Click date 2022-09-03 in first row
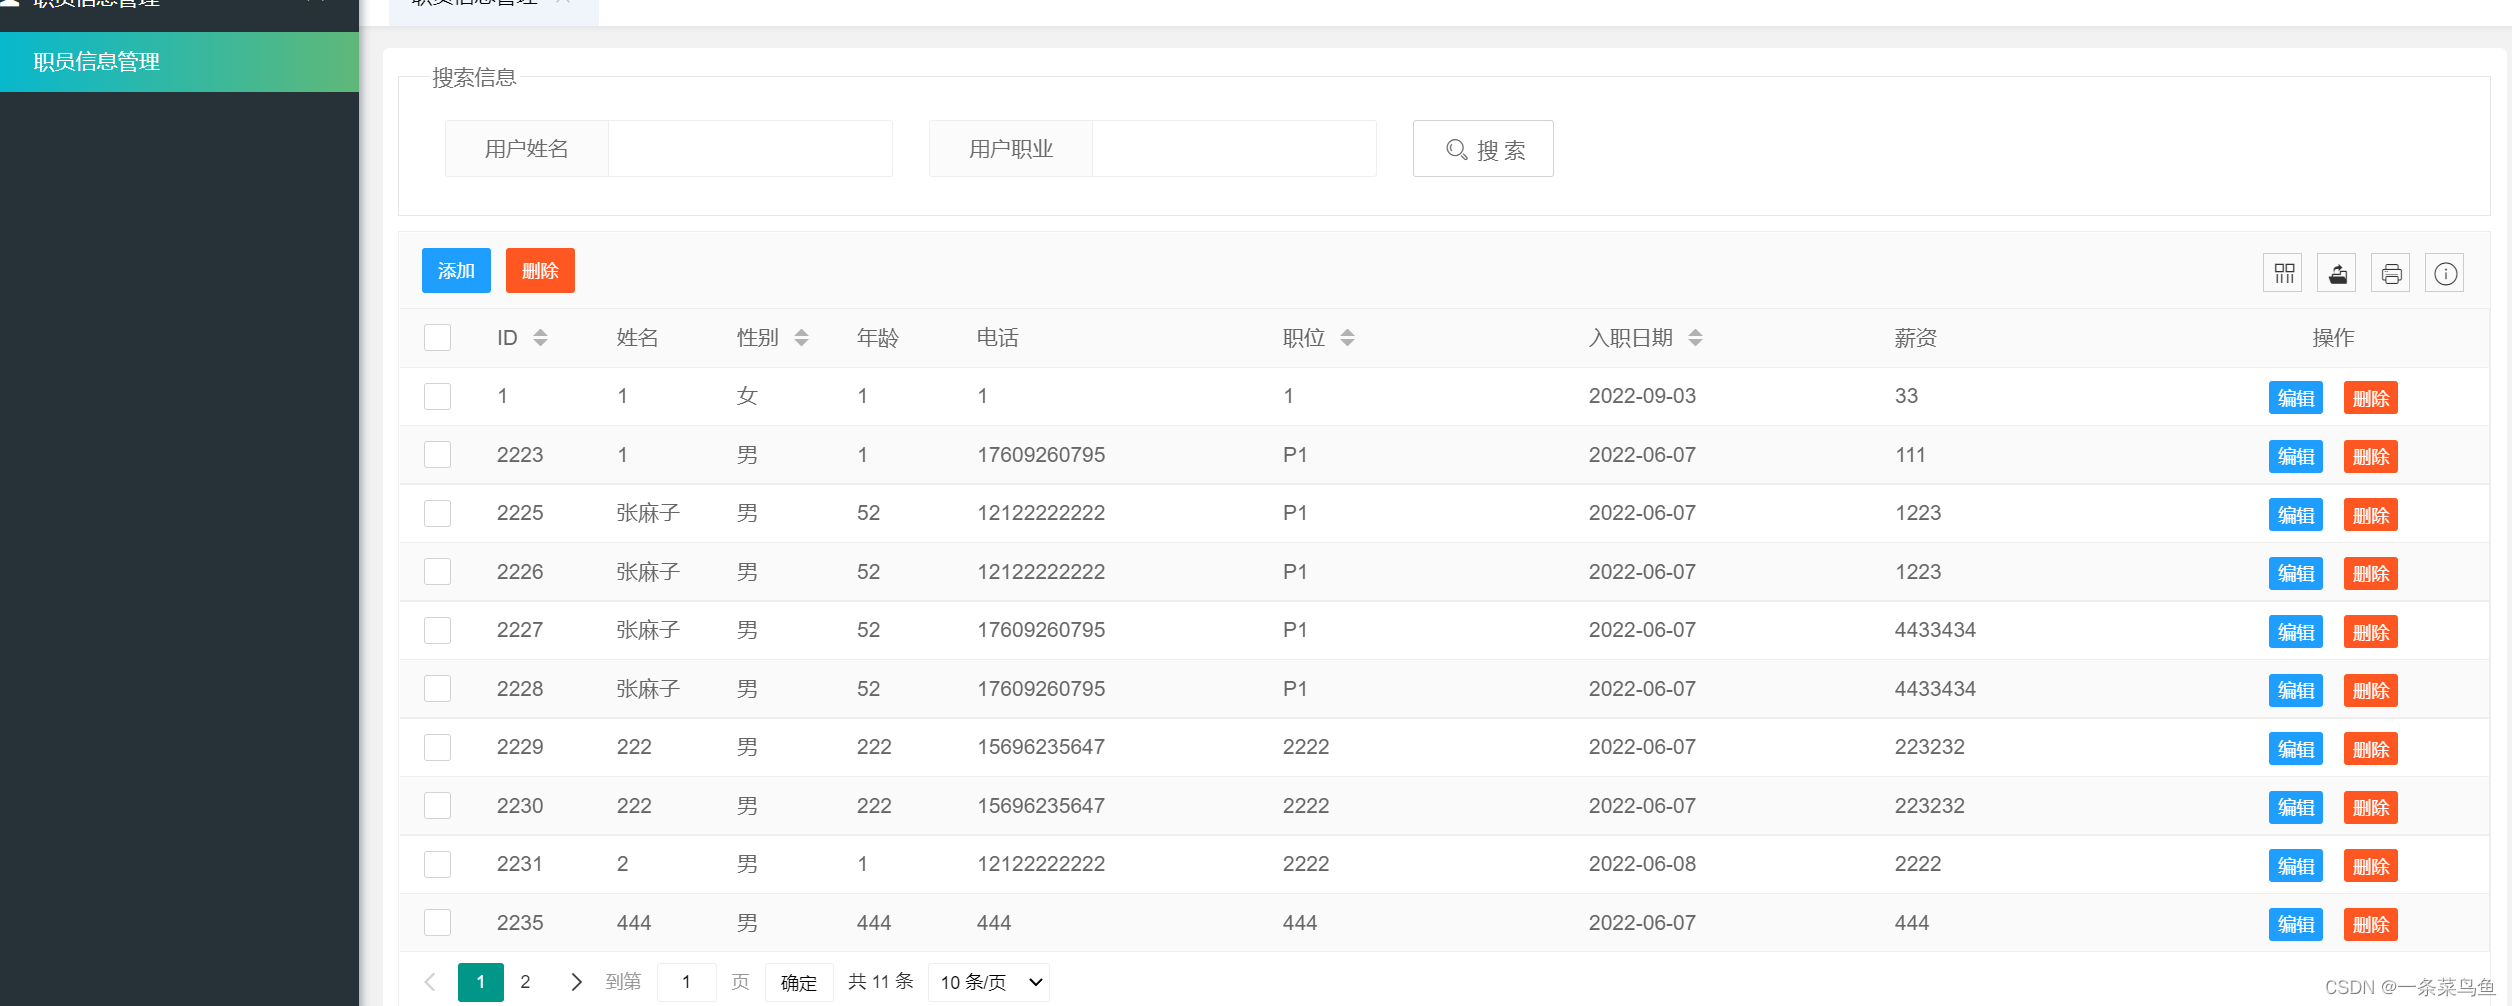The height and width of the screenshot is (1006, 2512). tap(1642, 396)
